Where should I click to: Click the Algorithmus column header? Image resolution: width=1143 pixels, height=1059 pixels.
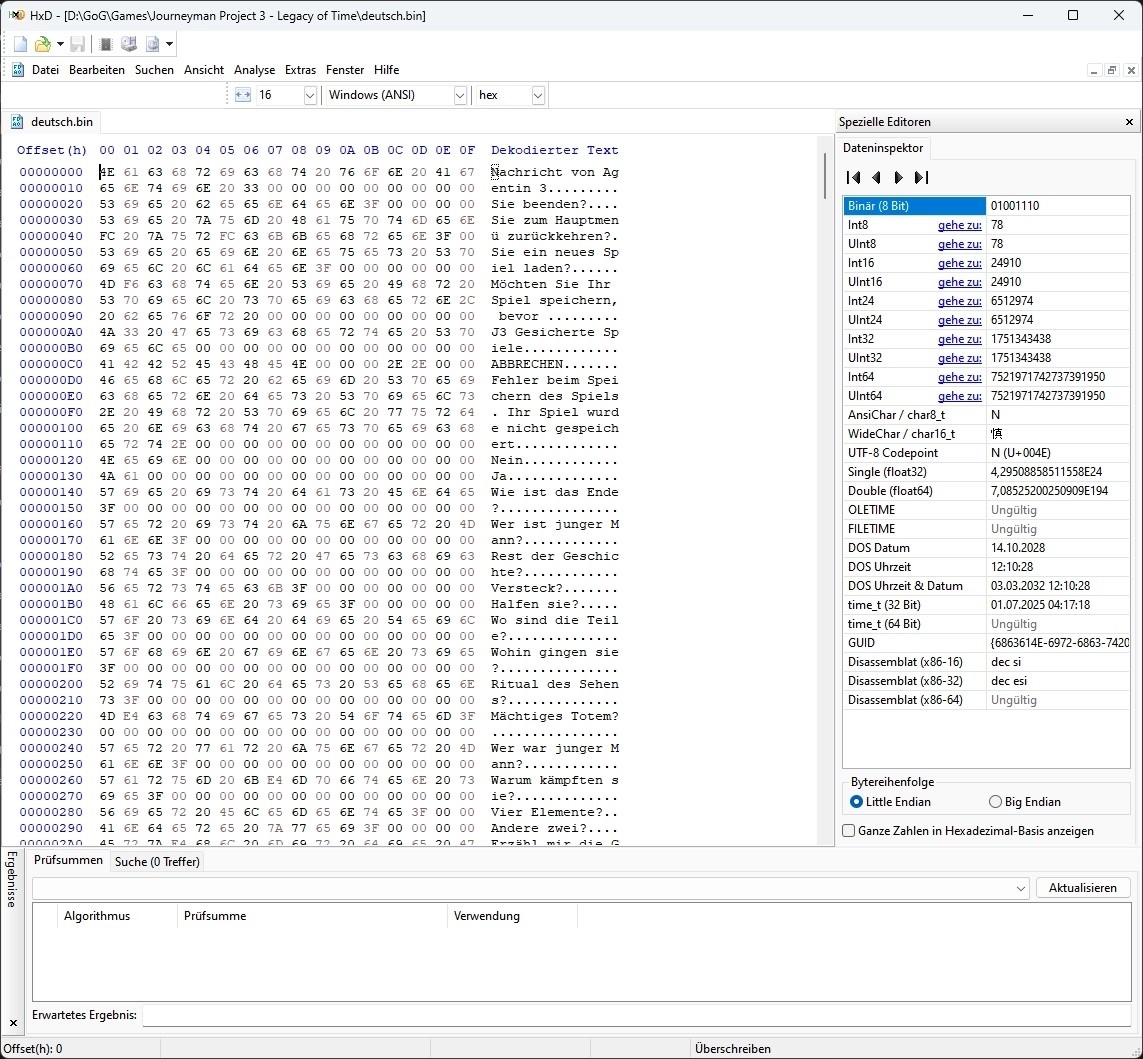coord(117,916)
